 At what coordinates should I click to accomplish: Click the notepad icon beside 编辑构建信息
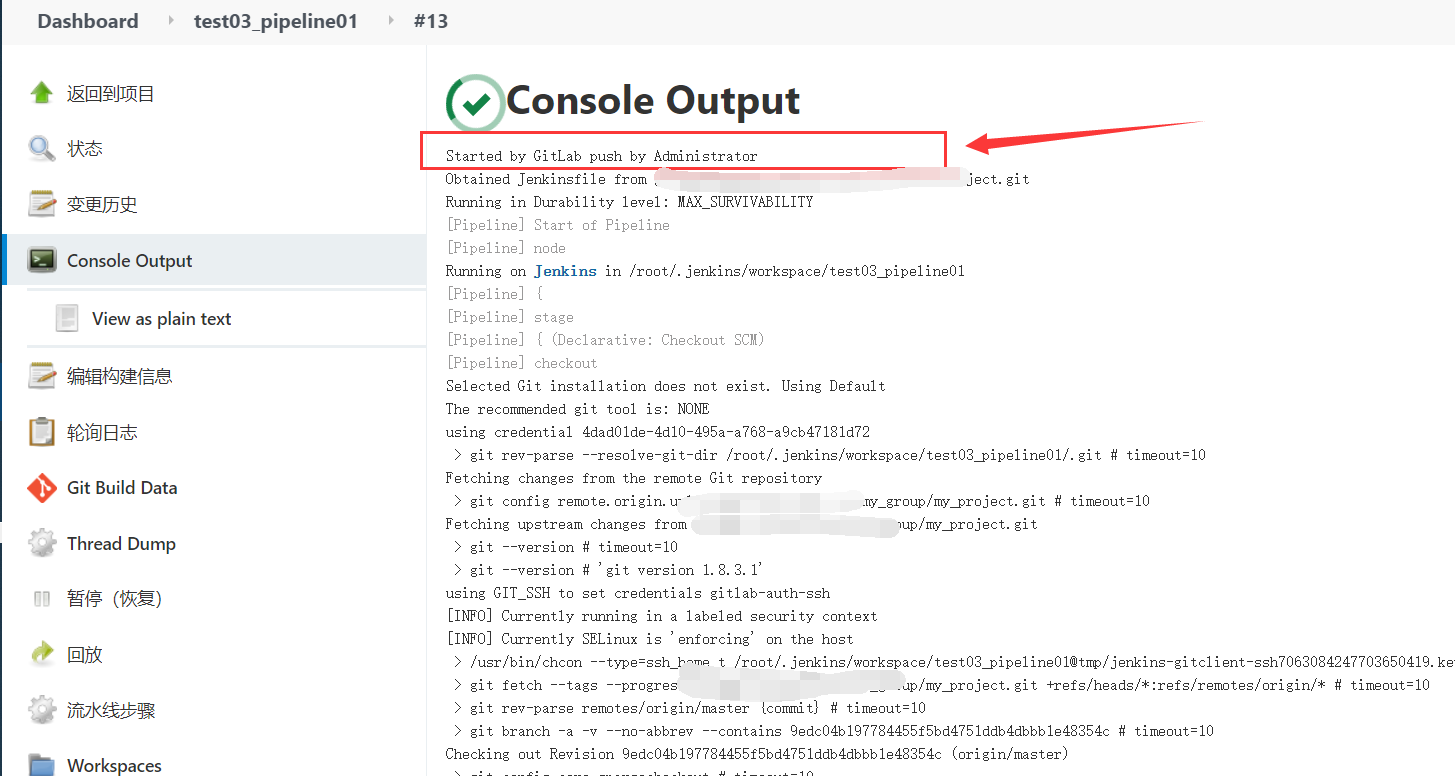click(41, 376)
